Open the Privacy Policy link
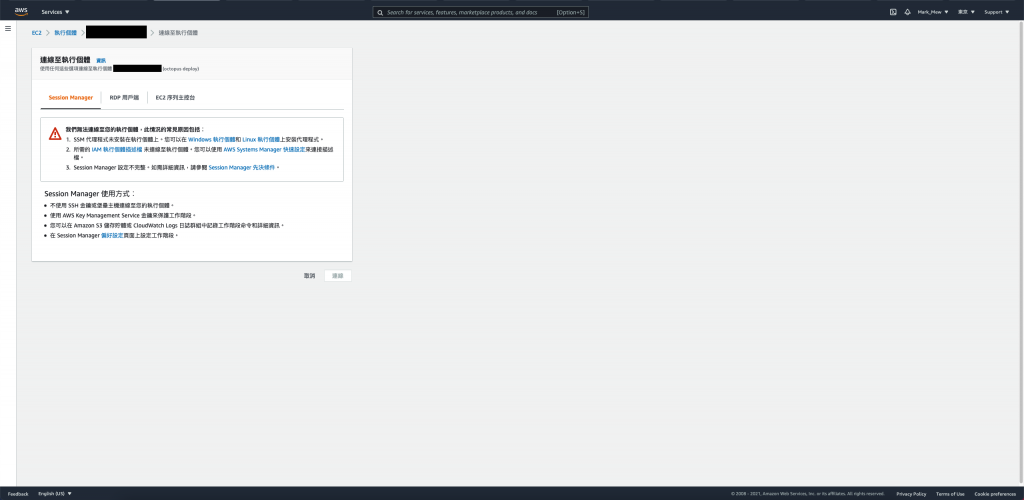The width and height of the screenshot is (1024, 500). pyautogui.click(x=911, y=494)
